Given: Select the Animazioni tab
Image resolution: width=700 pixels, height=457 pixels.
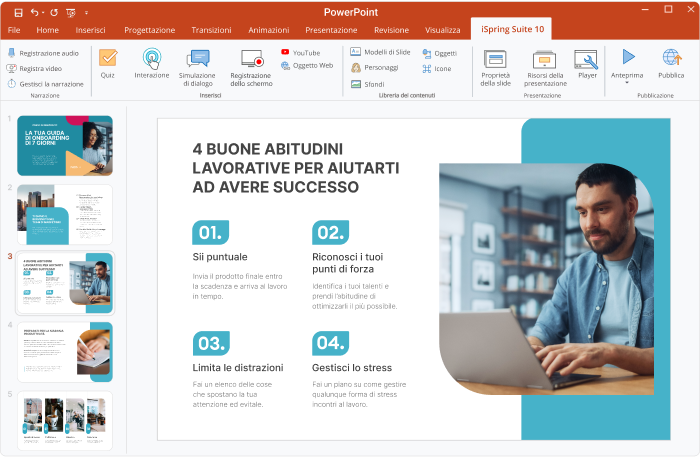Looking at the screenshot, I should coord(269,30).
